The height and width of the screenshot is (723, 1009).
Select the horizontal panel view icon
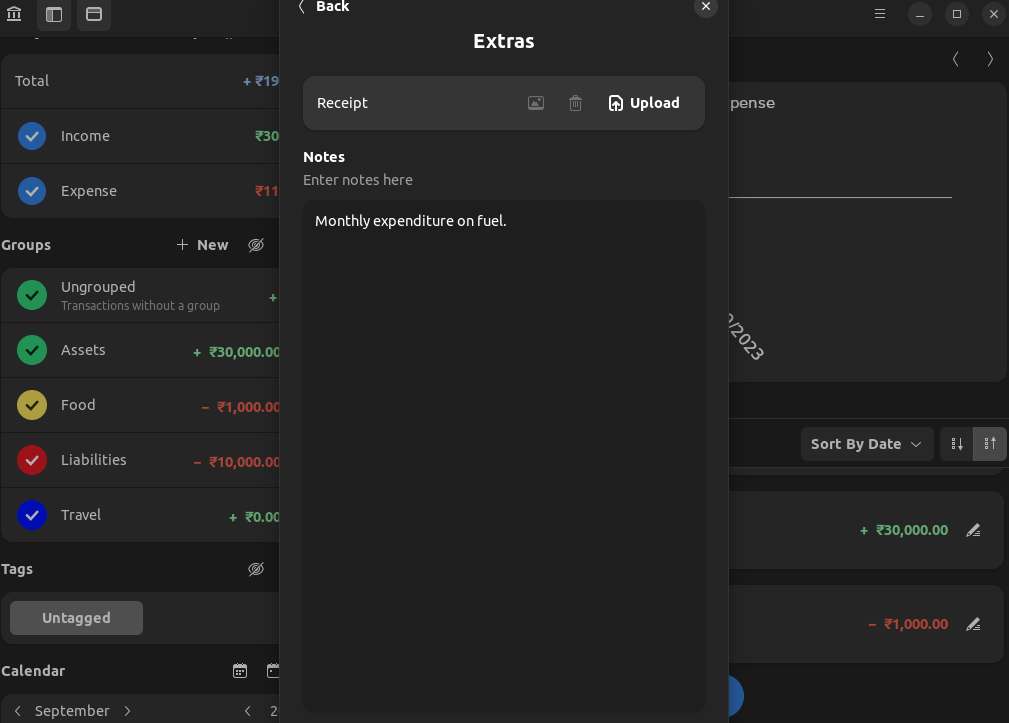click(x=94, y=15)
